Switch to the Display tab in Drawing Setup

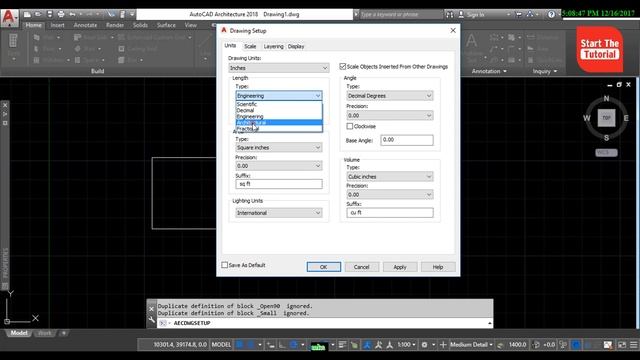296,46
